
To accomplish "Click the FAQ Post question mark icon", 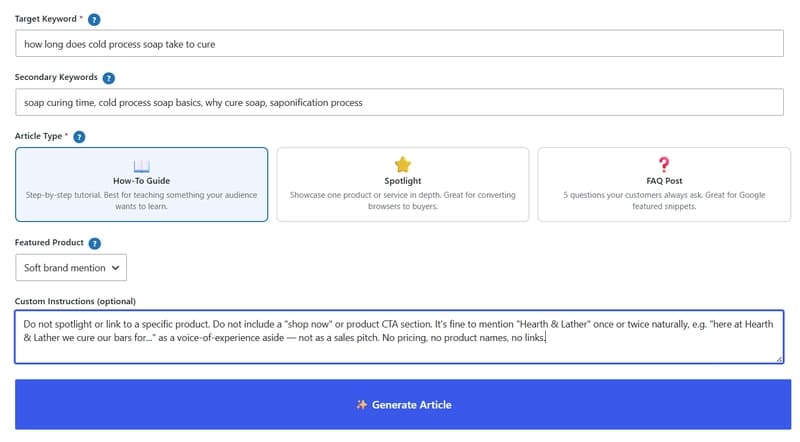I will (x=664, y=164).
